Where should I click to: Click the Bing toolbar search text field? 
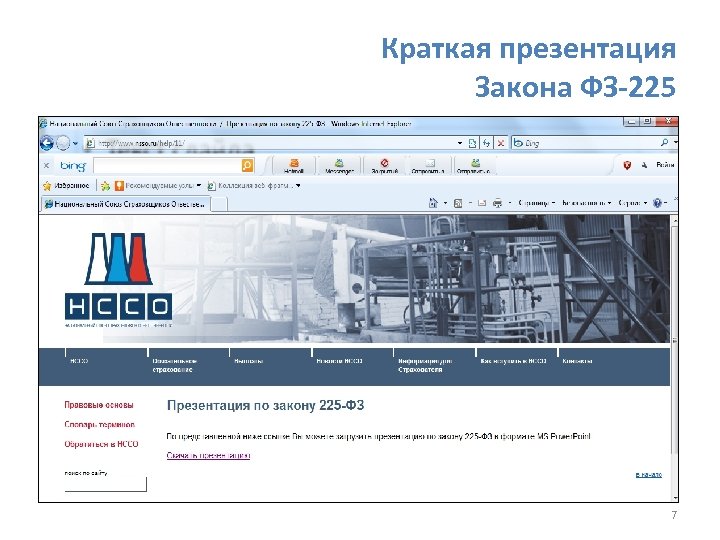pos(168,165)
